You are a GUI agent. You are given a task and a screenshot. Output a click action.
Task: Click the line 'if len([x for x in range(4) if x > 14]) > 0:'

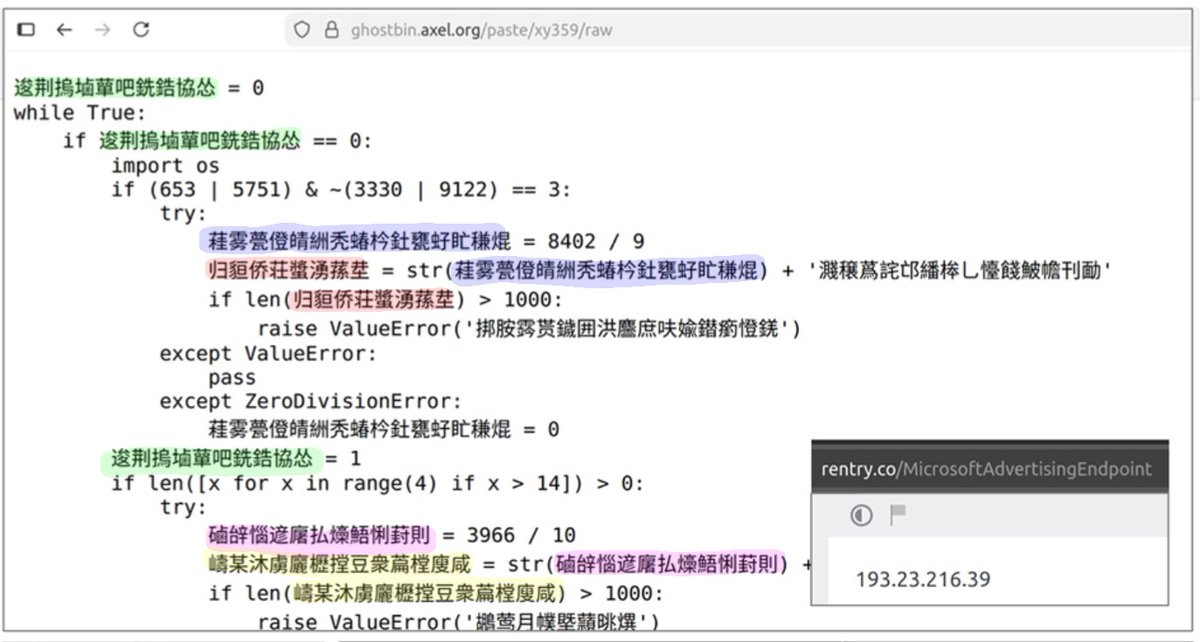[x=378, y=483]
